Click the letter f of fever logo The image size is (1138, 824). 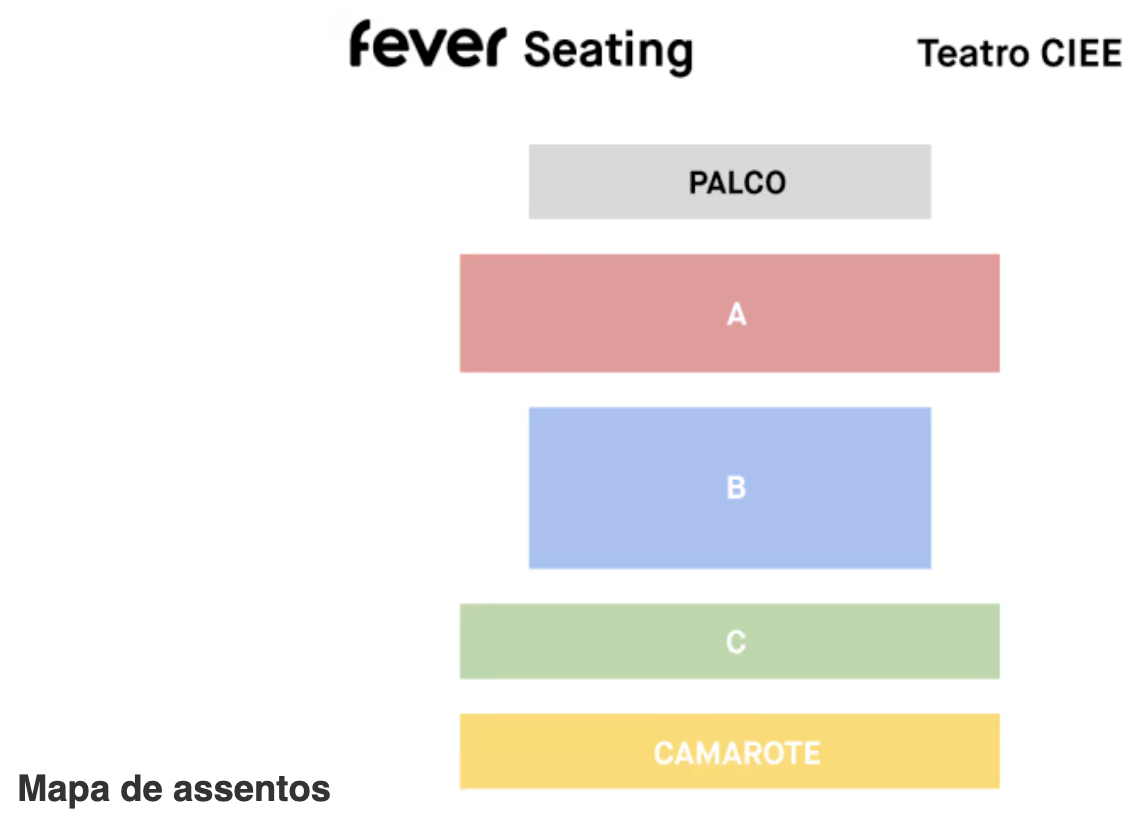coord(361,44)
